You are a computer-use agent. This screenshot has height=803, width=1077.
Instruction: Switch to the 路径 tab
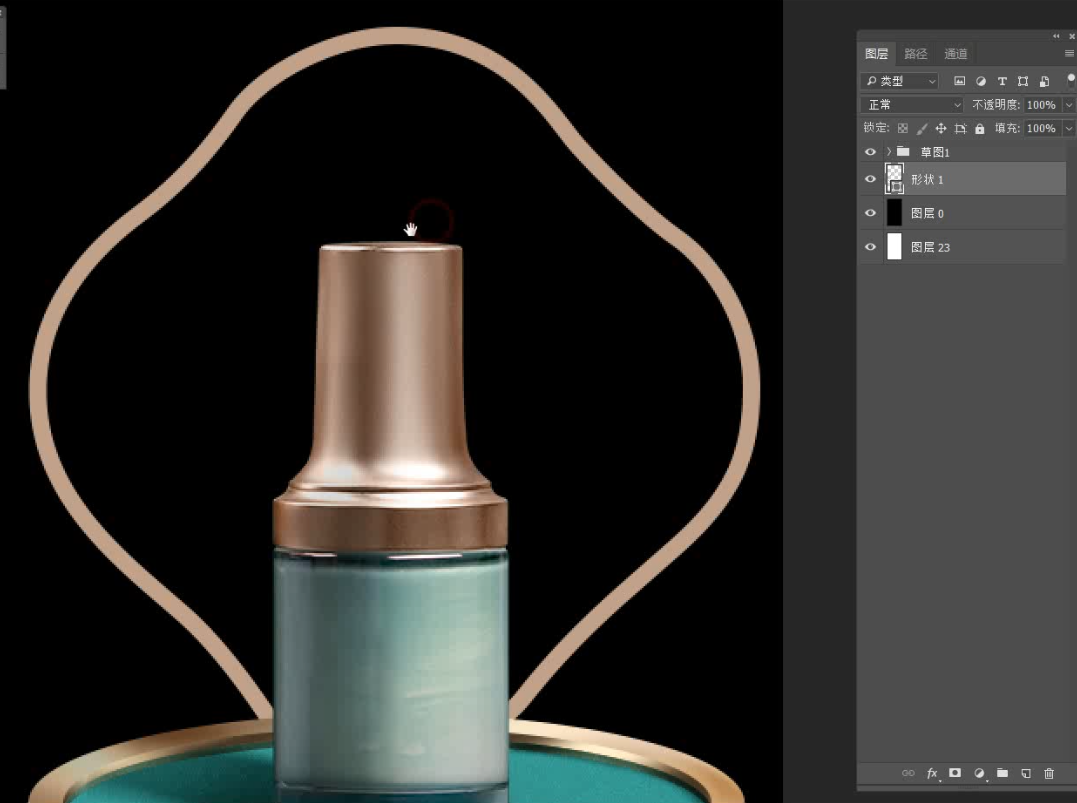pyautogui.click(x=915, y=54)
